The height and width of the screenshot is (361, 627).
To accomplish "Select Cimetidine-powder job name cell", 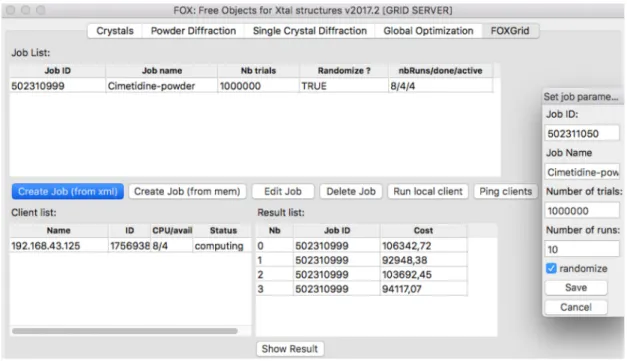I will click(x=162, y=86).
